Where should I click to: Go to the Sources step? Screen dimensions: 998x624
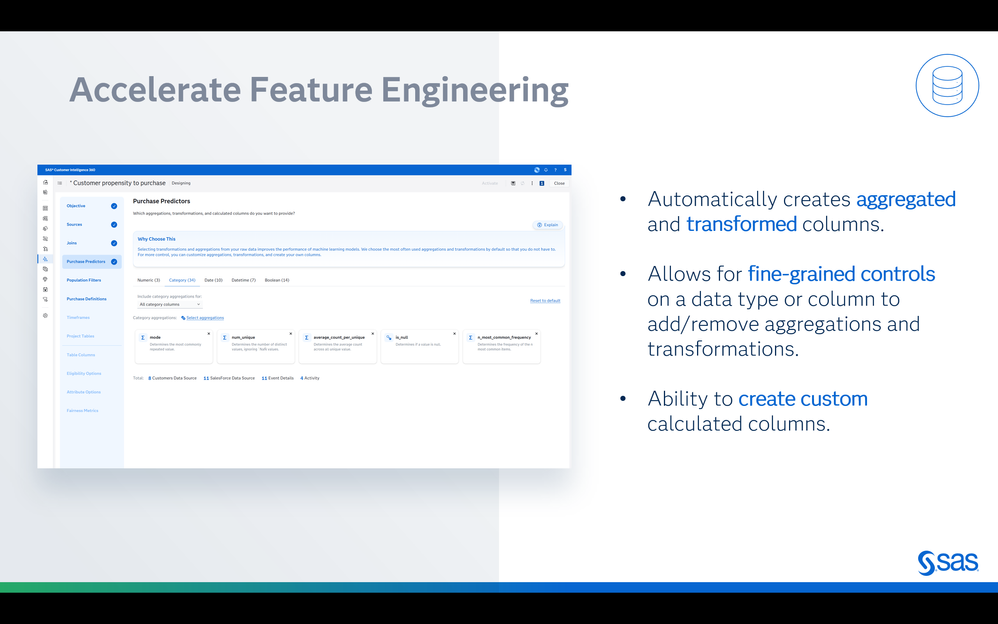tap(74, 225)
